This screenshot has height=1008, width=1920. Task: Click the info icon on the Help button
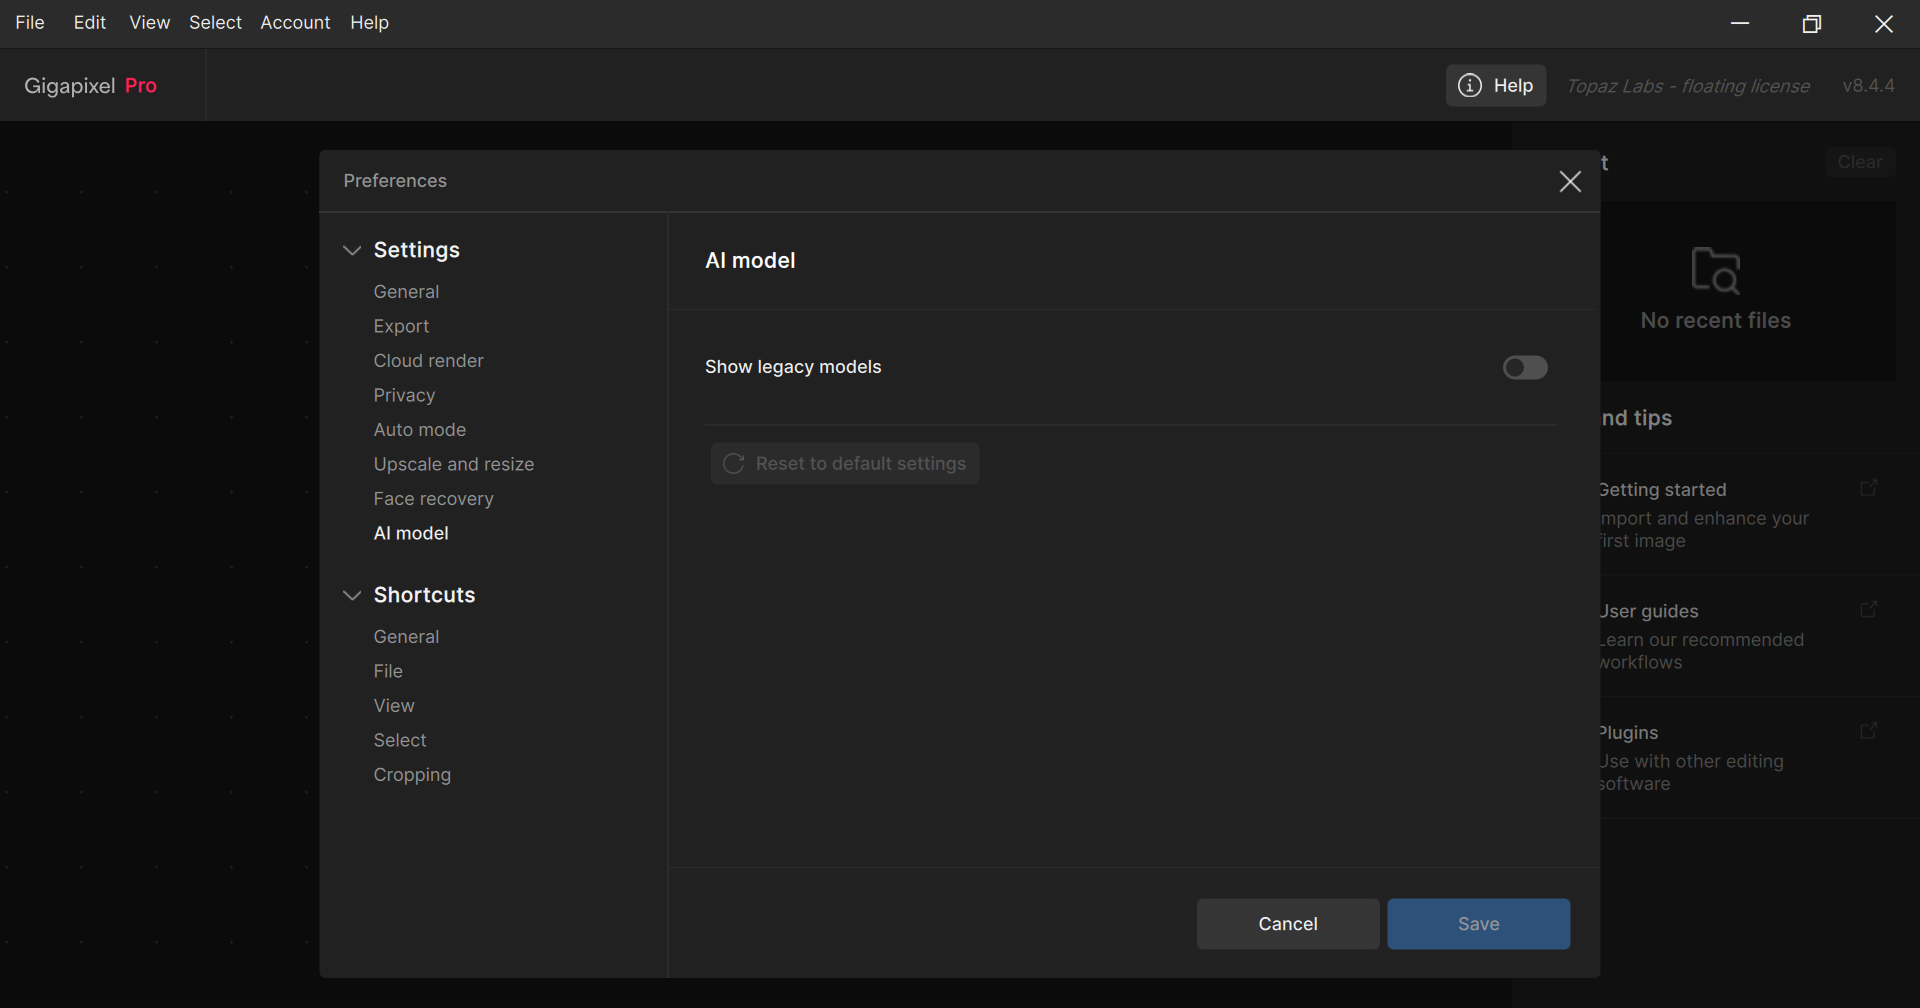point(1469,86)
